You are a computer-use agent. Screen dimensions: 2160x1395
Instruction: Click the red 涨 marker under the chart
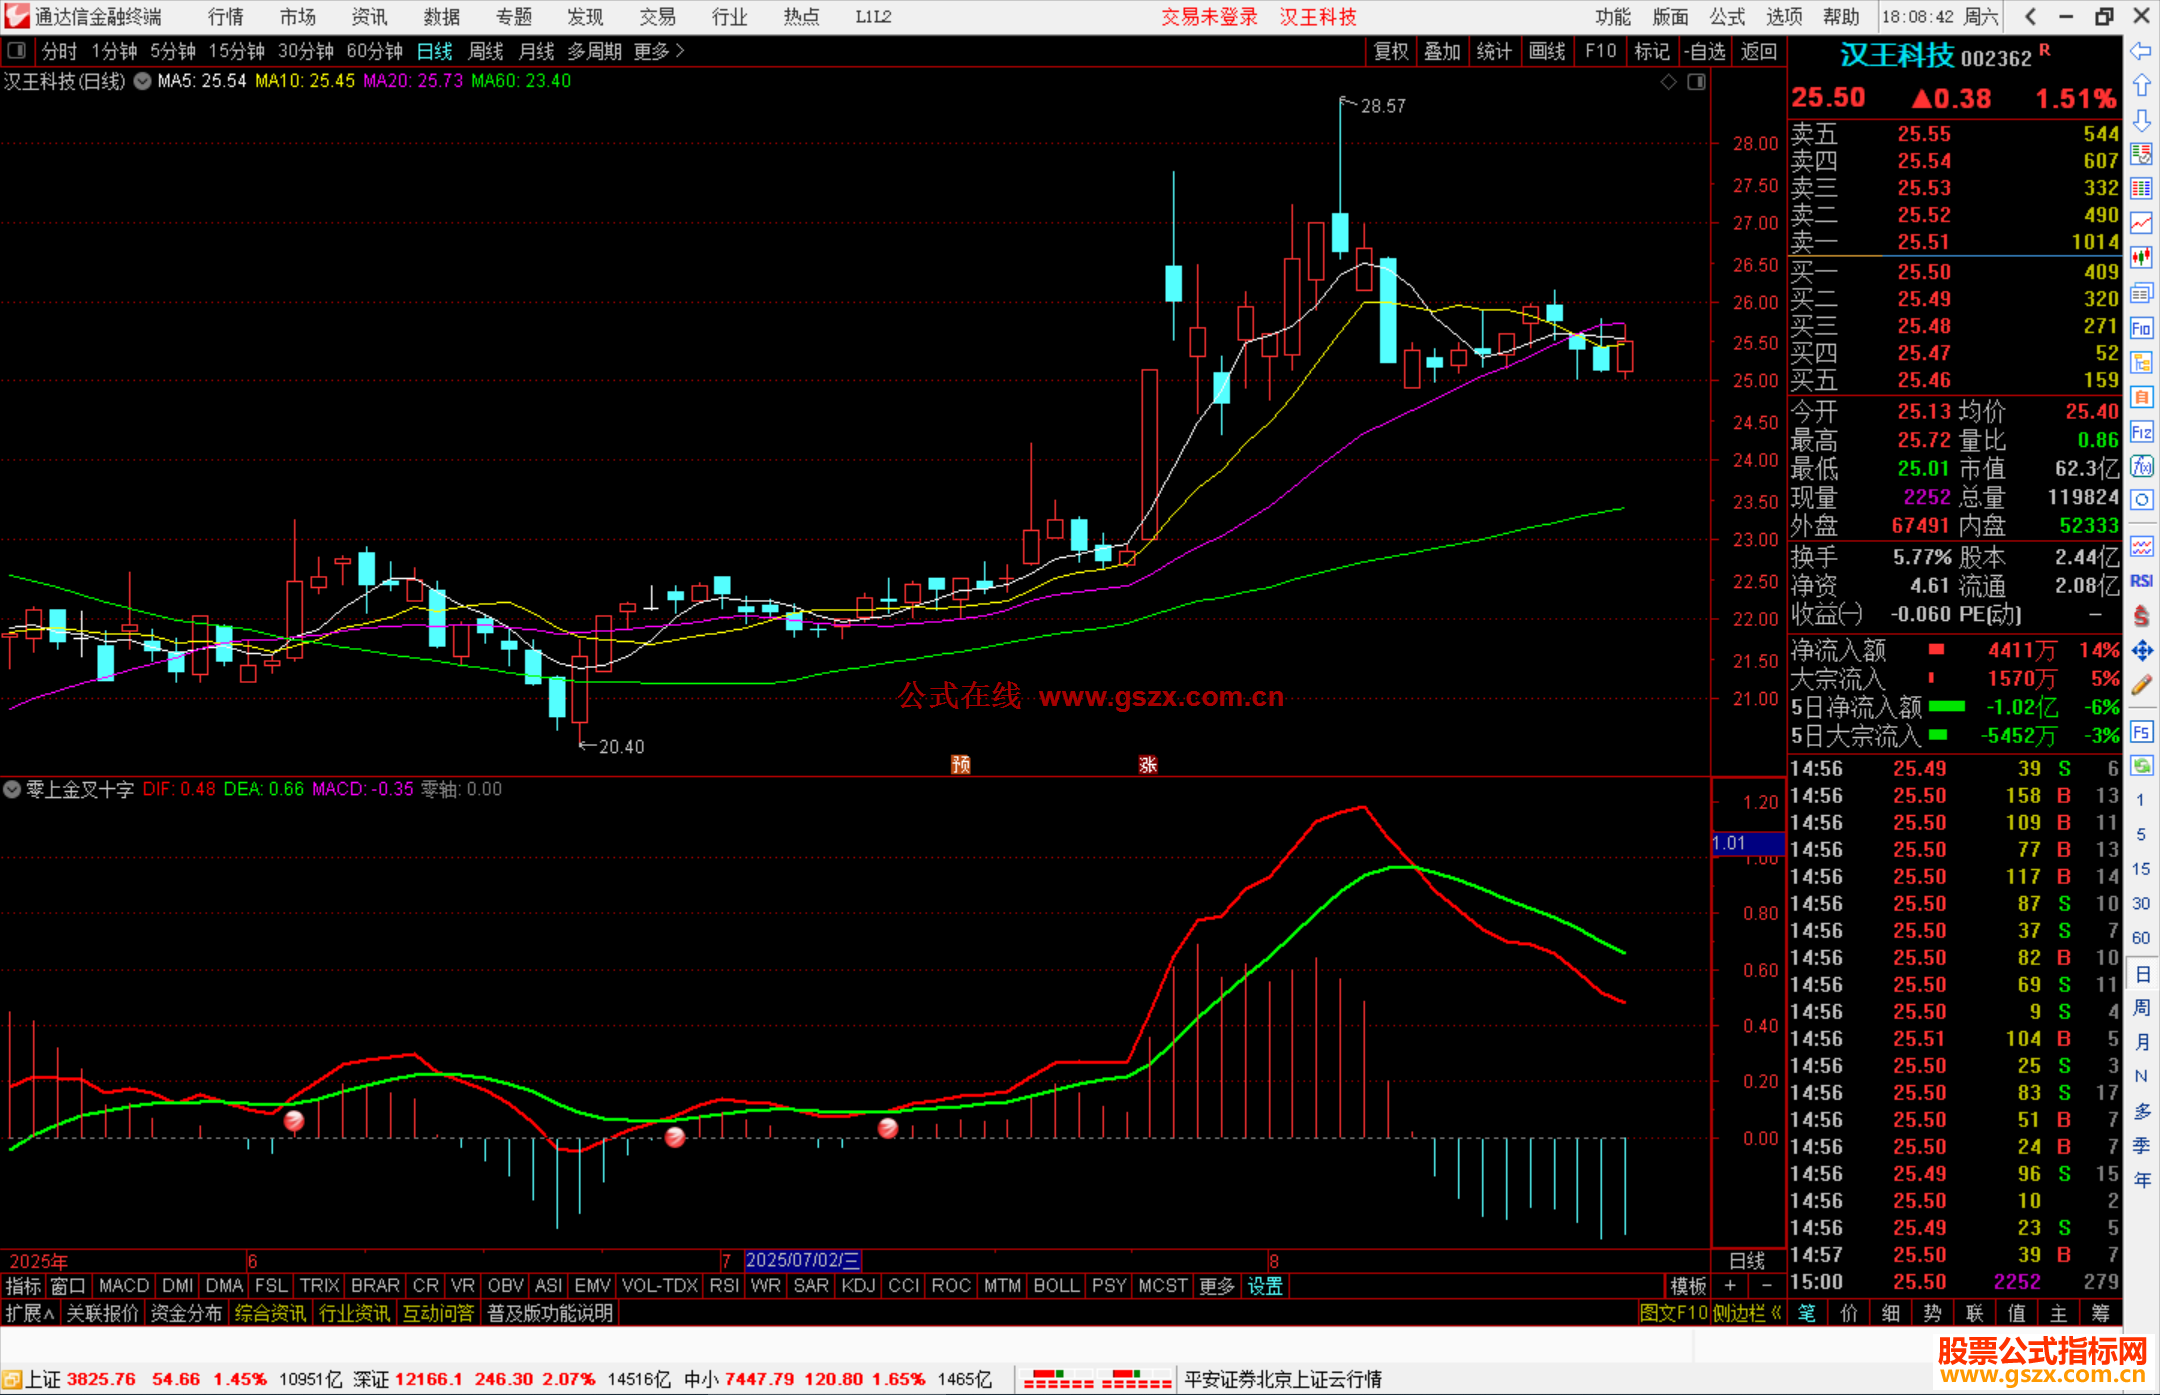point(1148,765)
